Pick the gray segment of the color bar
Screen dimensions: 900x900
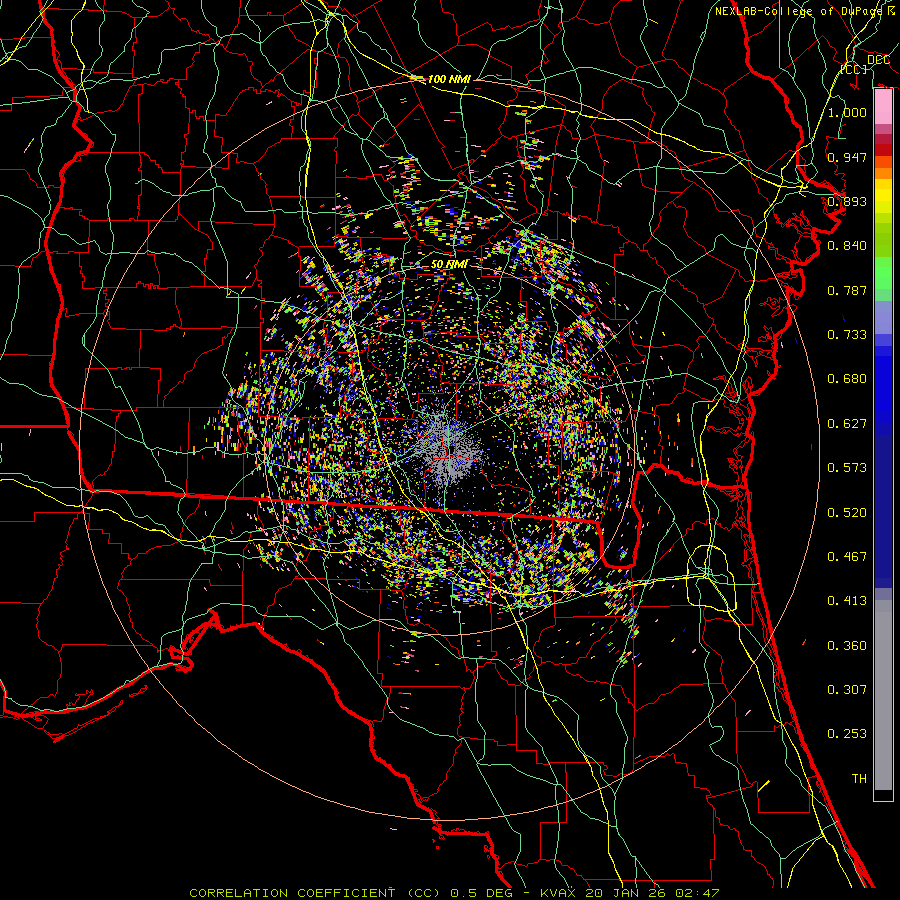pos(883,695)
